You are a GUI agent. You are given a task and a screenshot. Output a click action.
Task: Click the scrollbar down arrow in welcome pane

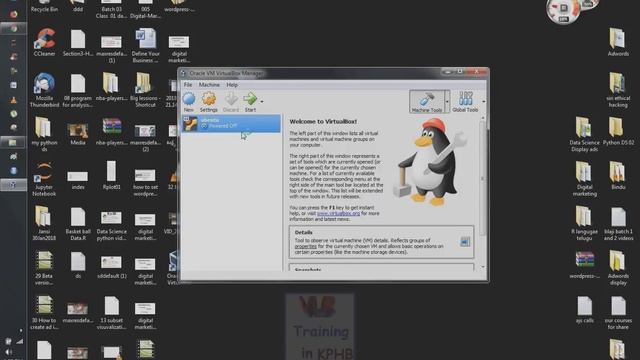click(483, 267)
